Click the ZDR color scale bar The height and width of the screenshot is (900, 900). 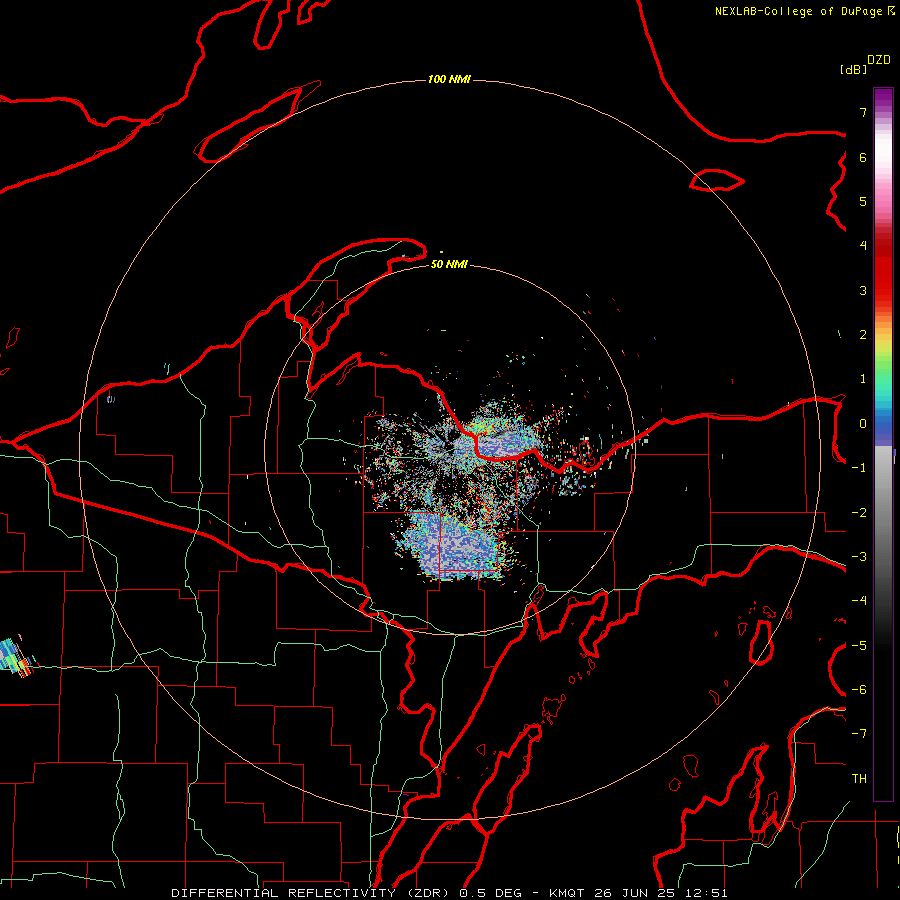(x=883, y=444)
